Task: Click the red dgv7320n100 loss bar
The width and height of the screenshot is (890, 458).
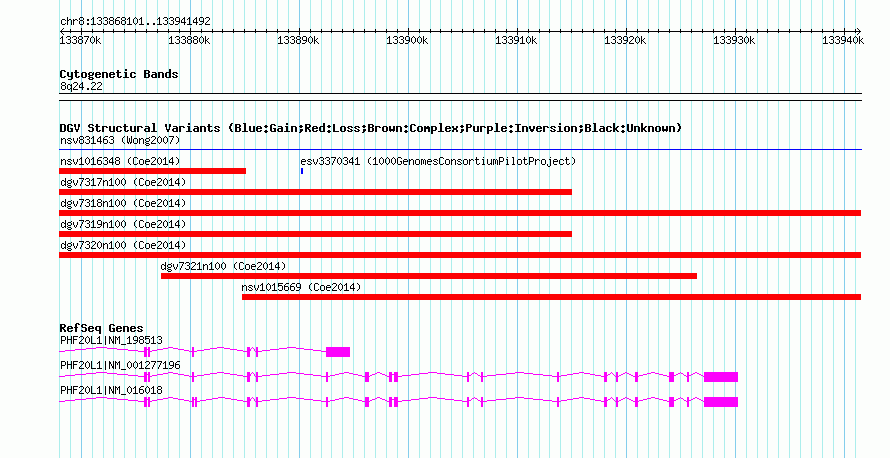Action: (460, 255)
